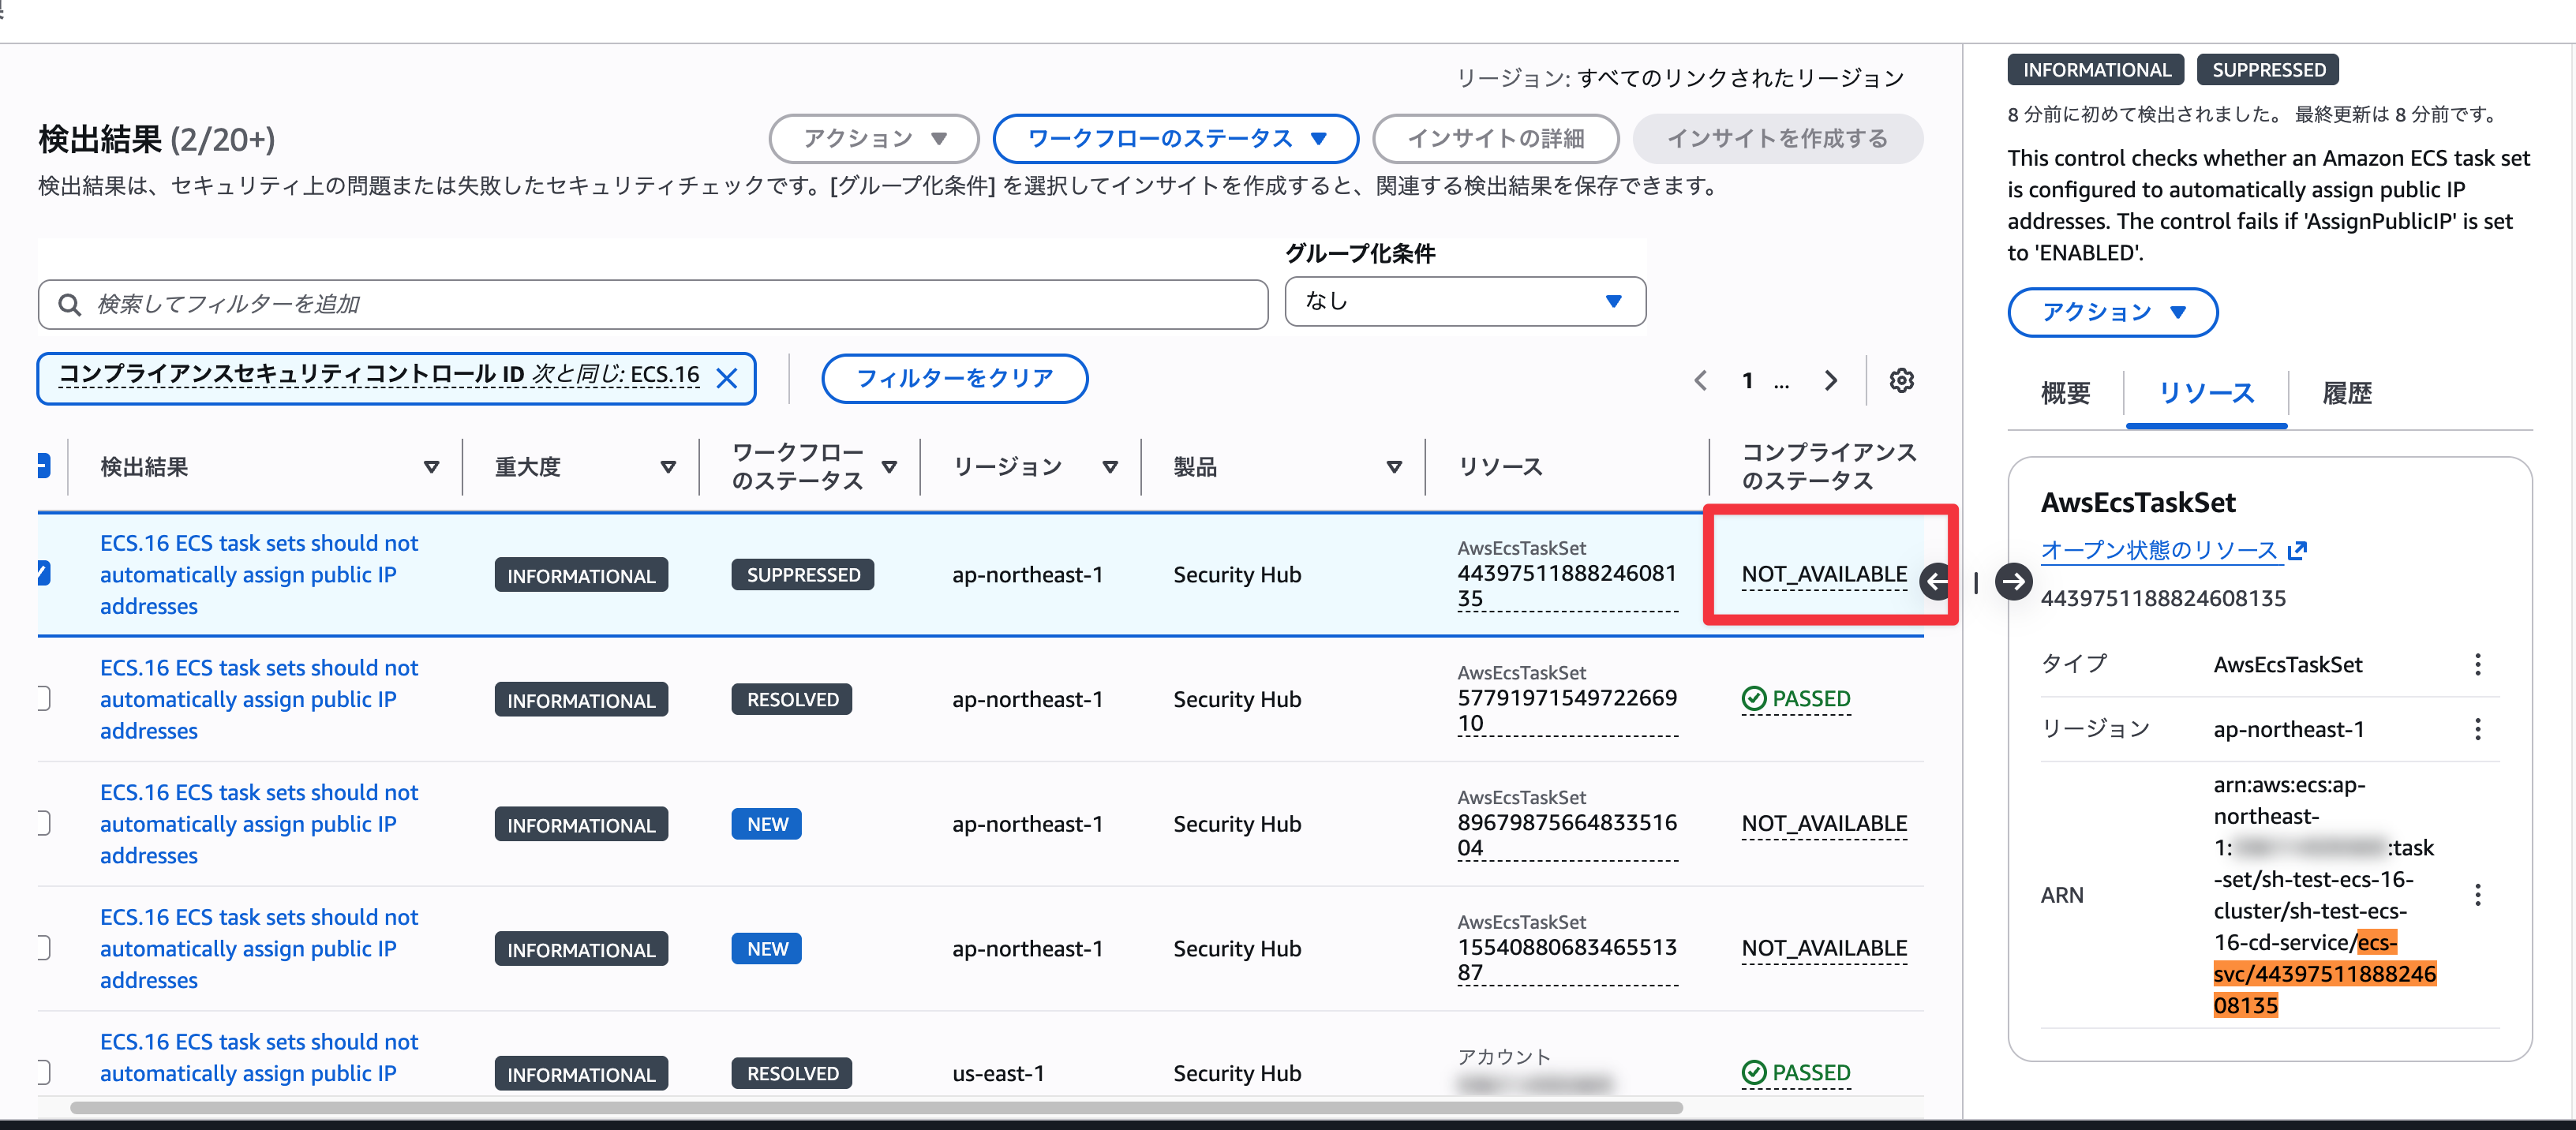Click NOT_AVAILABLE status in SUPPRESSED row
Image resolution: width=2576 pixels, height=1130 pixels.
(x=1824, y=574)
